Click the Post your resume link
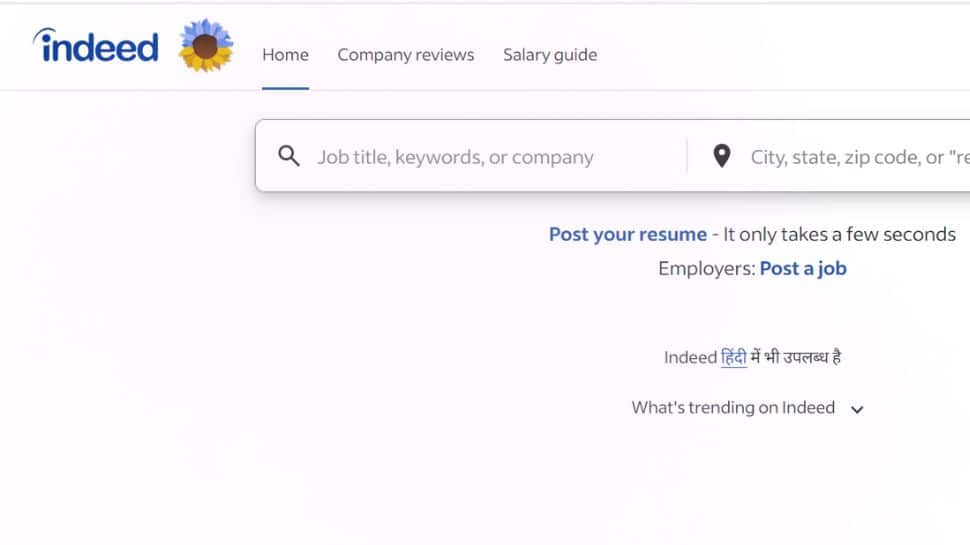 [627, 235]
